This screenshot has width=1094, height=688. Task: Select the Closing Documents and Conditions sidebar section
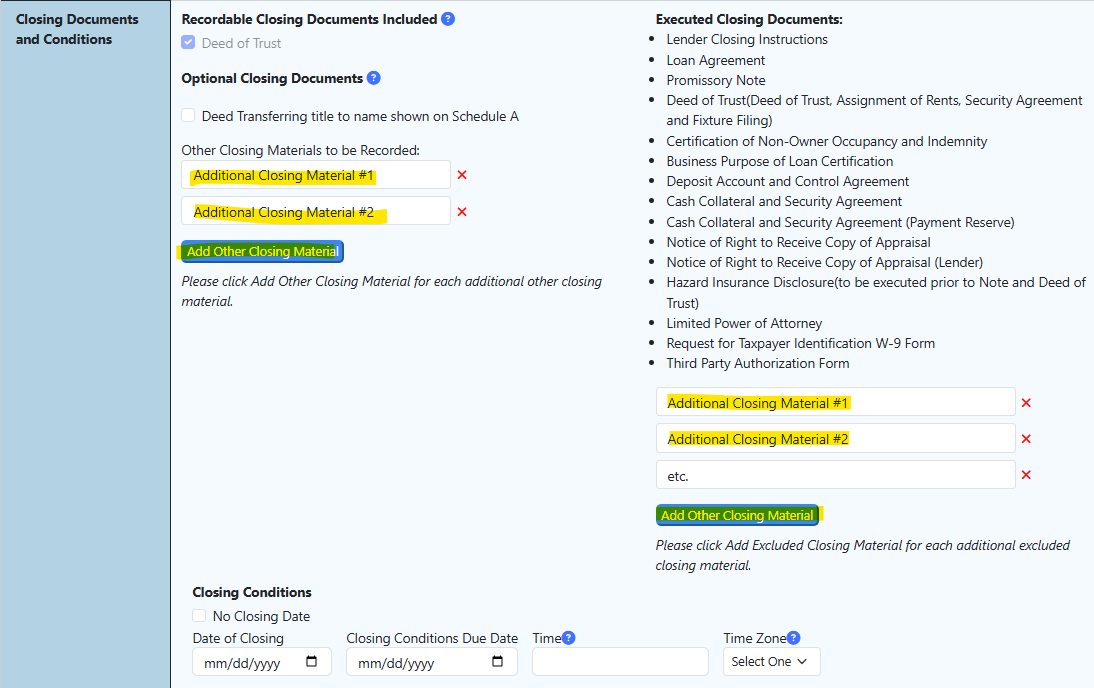(77, 30)
